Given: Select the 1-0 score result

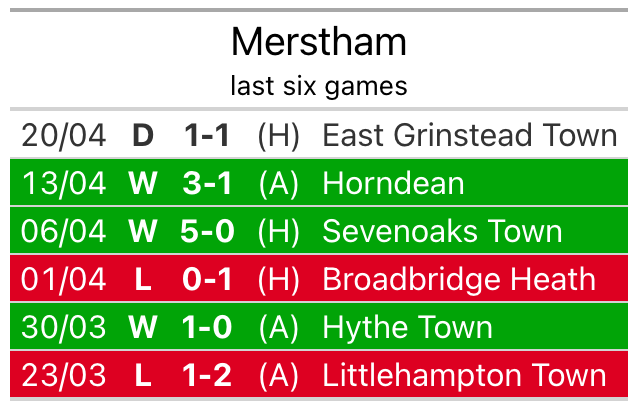Looking at the screenshot, I should [208, 327].
